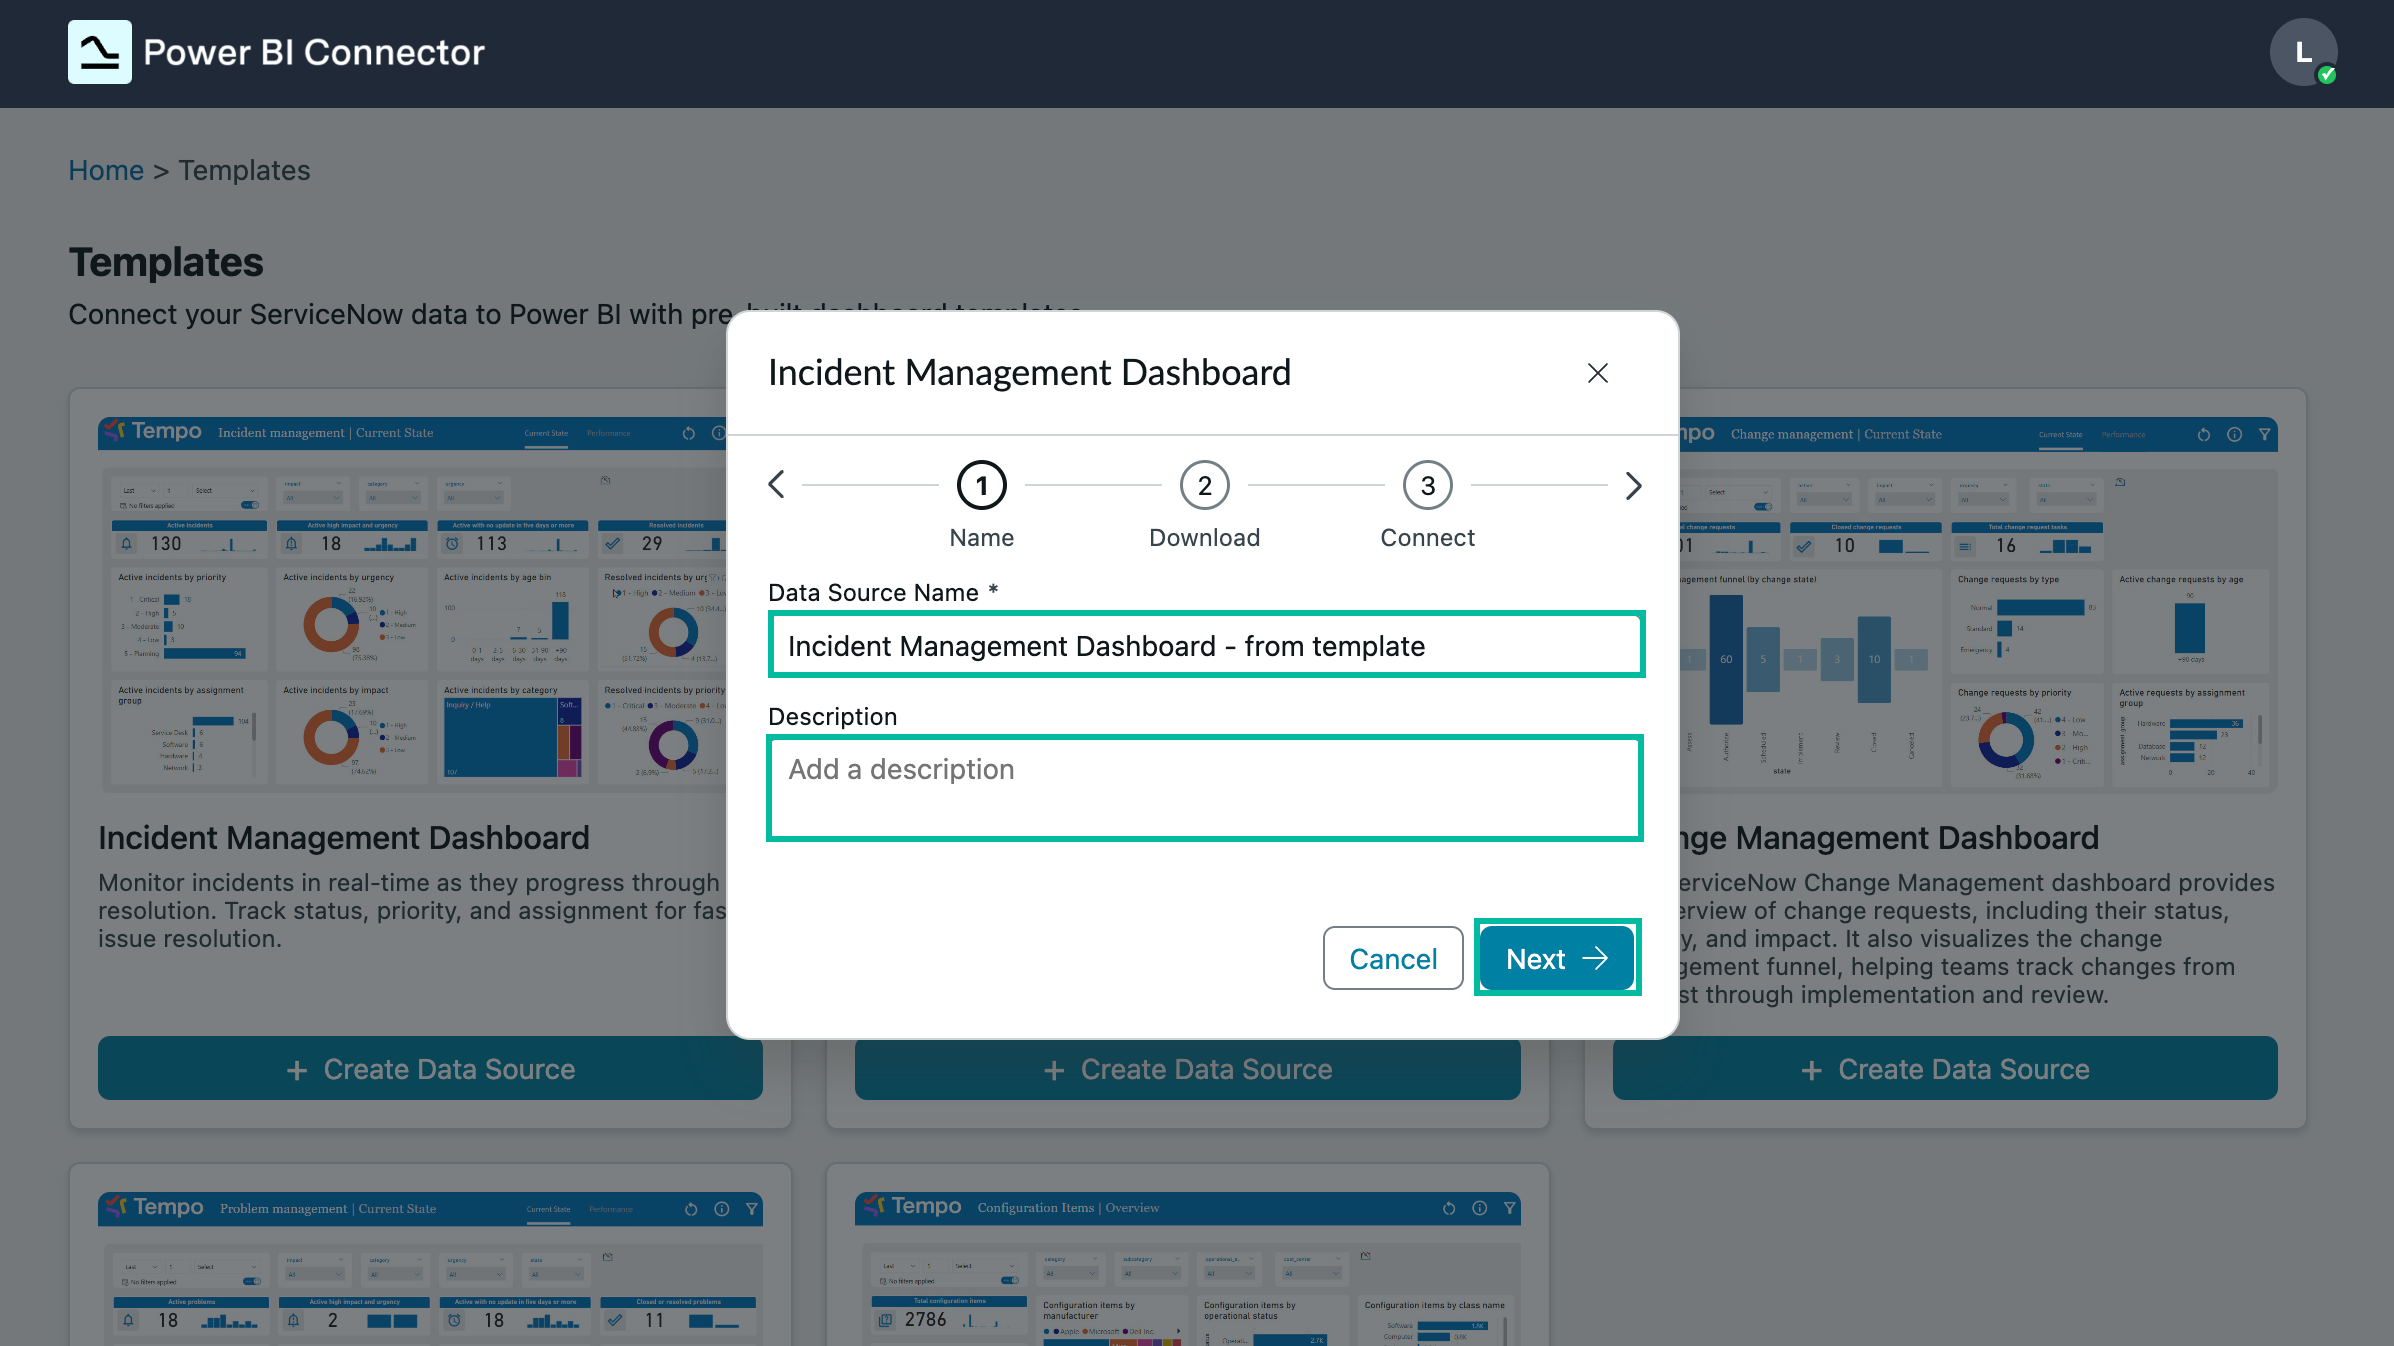Click info icon in Configuration Items preview

1480,1208
